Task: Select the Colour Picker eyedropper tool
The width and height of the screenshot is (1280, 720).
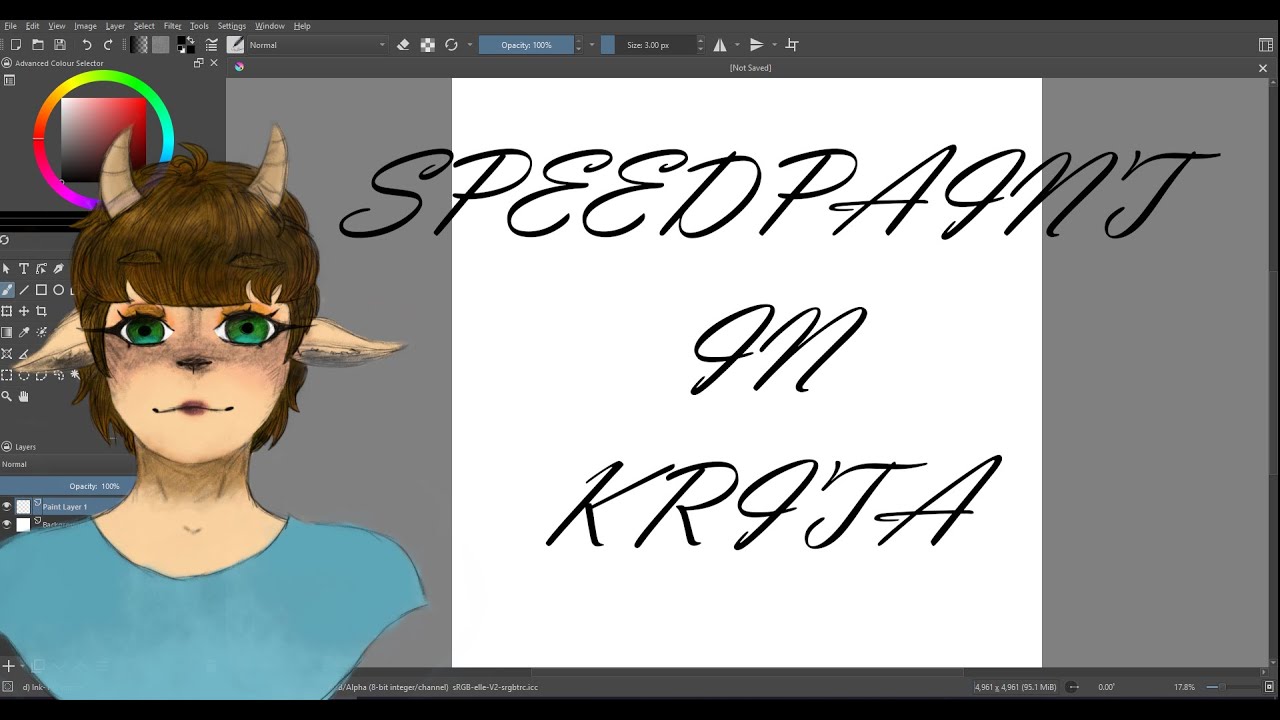Action: click(24, 332)
